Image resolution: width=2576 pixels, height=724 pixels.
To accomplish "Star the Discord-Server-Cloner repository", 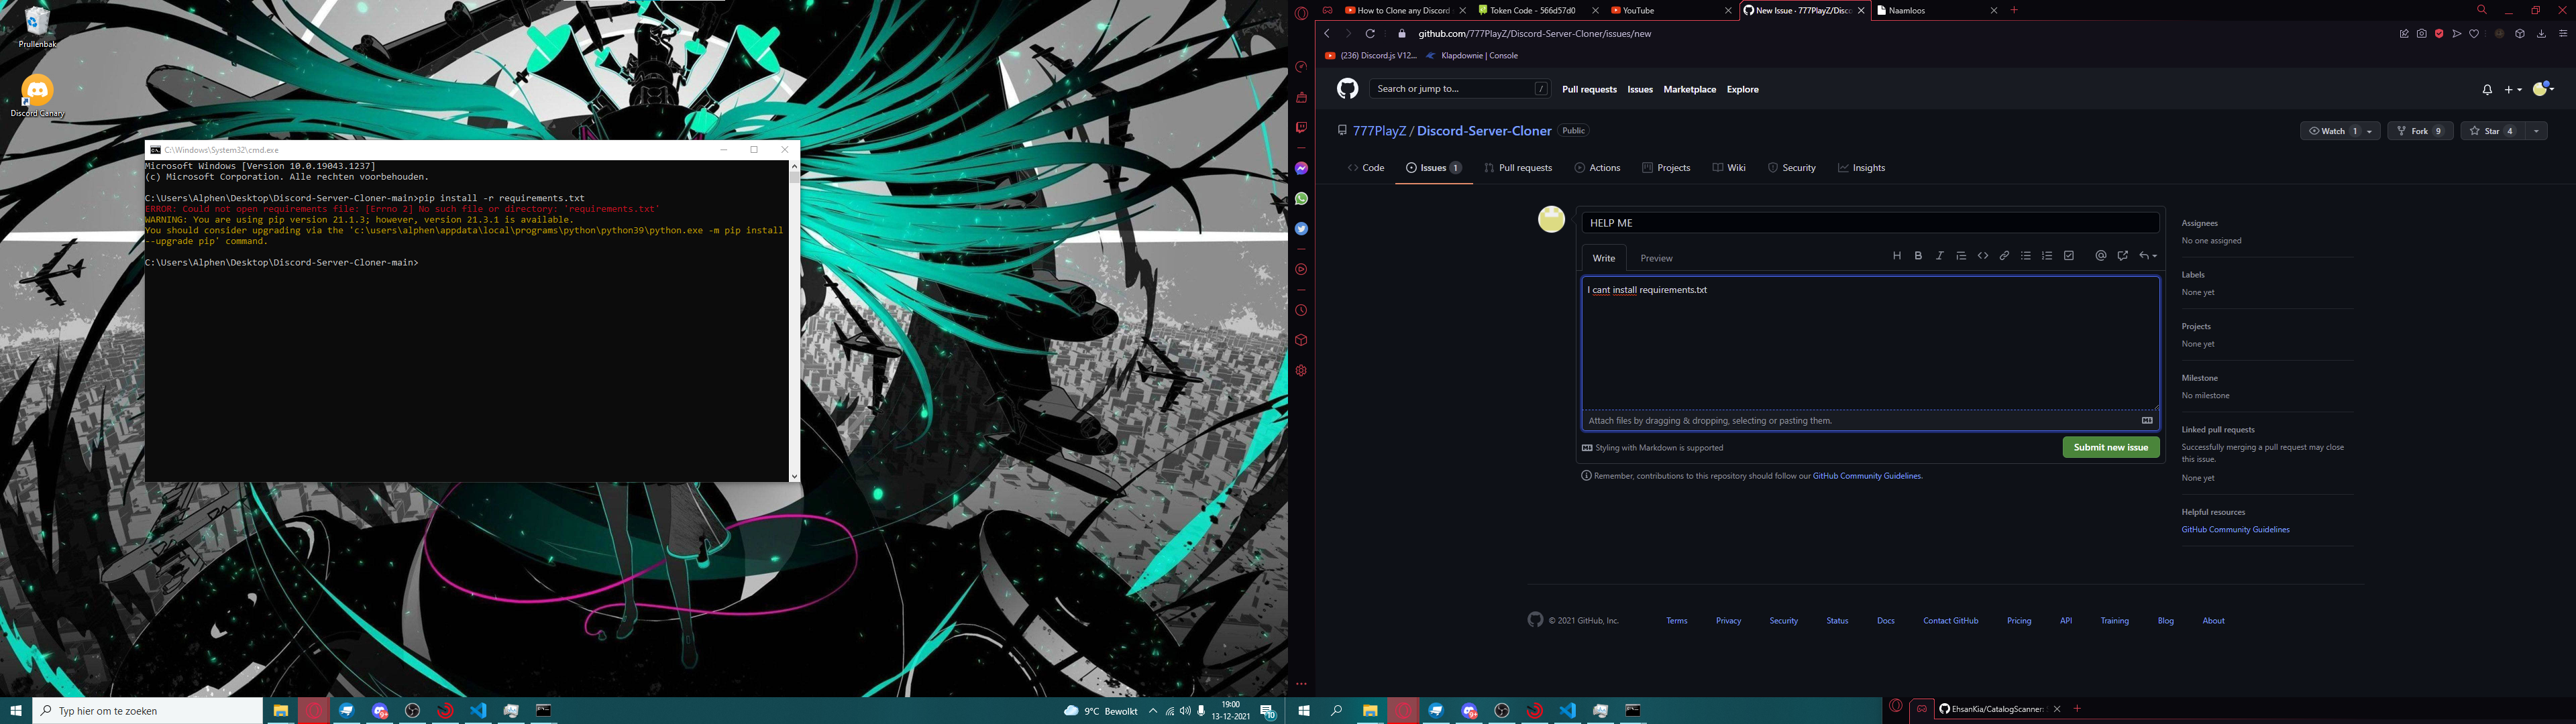I will pos(2491,131).
